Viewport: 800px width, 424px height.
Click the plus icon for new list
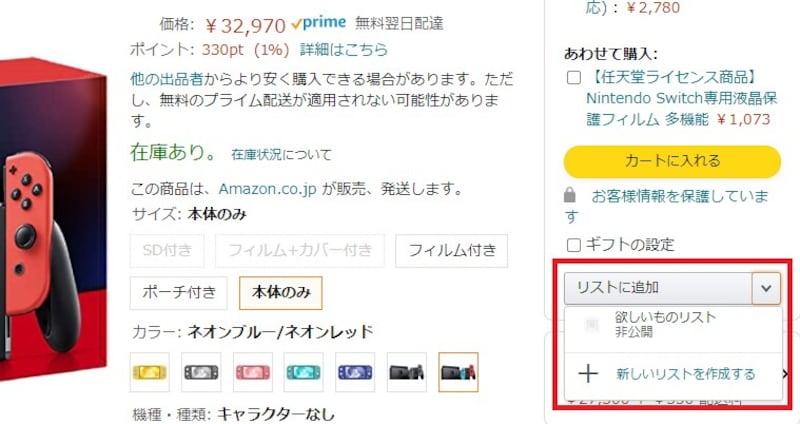[588, 374]
